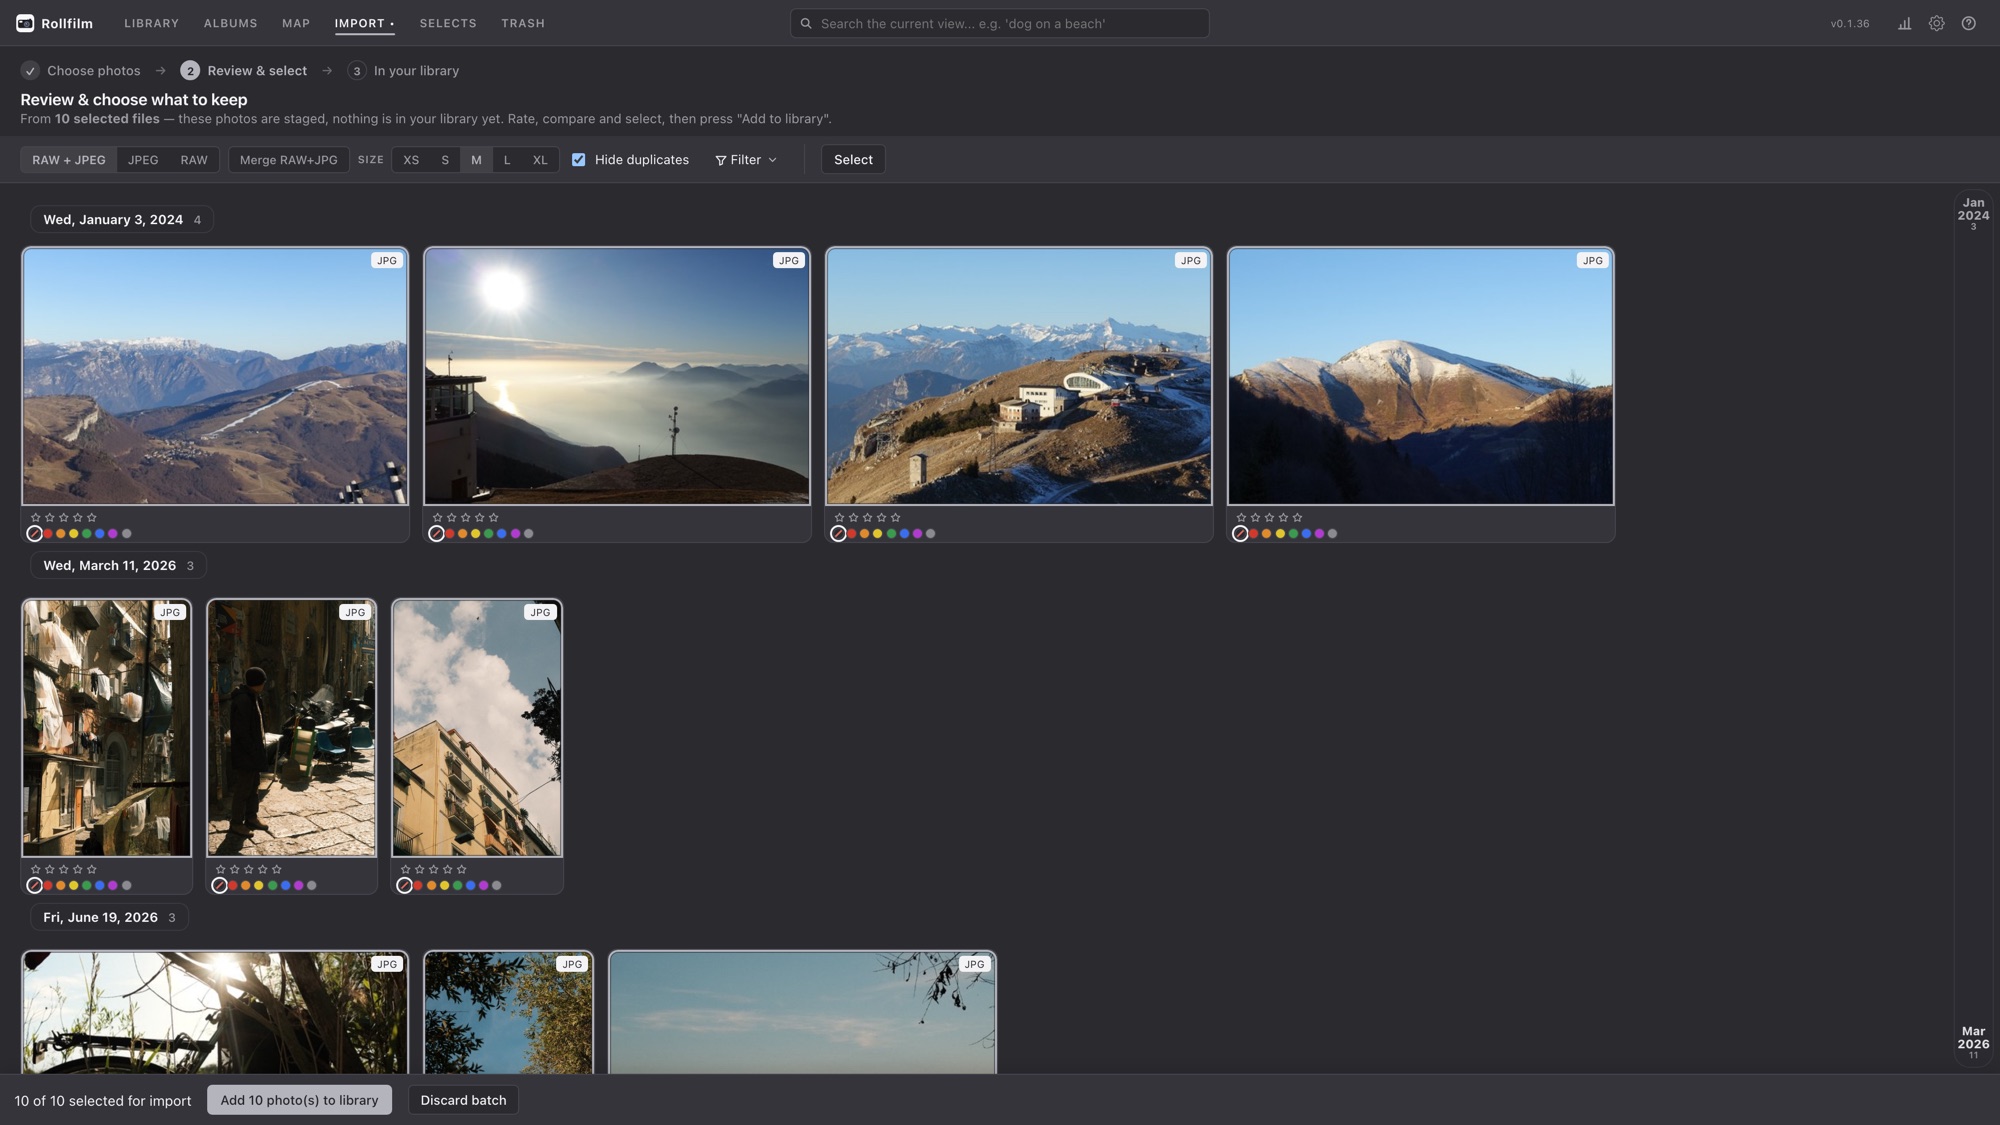
Task: Select the man standing in street thumbnail
Action: coord(291,728)
